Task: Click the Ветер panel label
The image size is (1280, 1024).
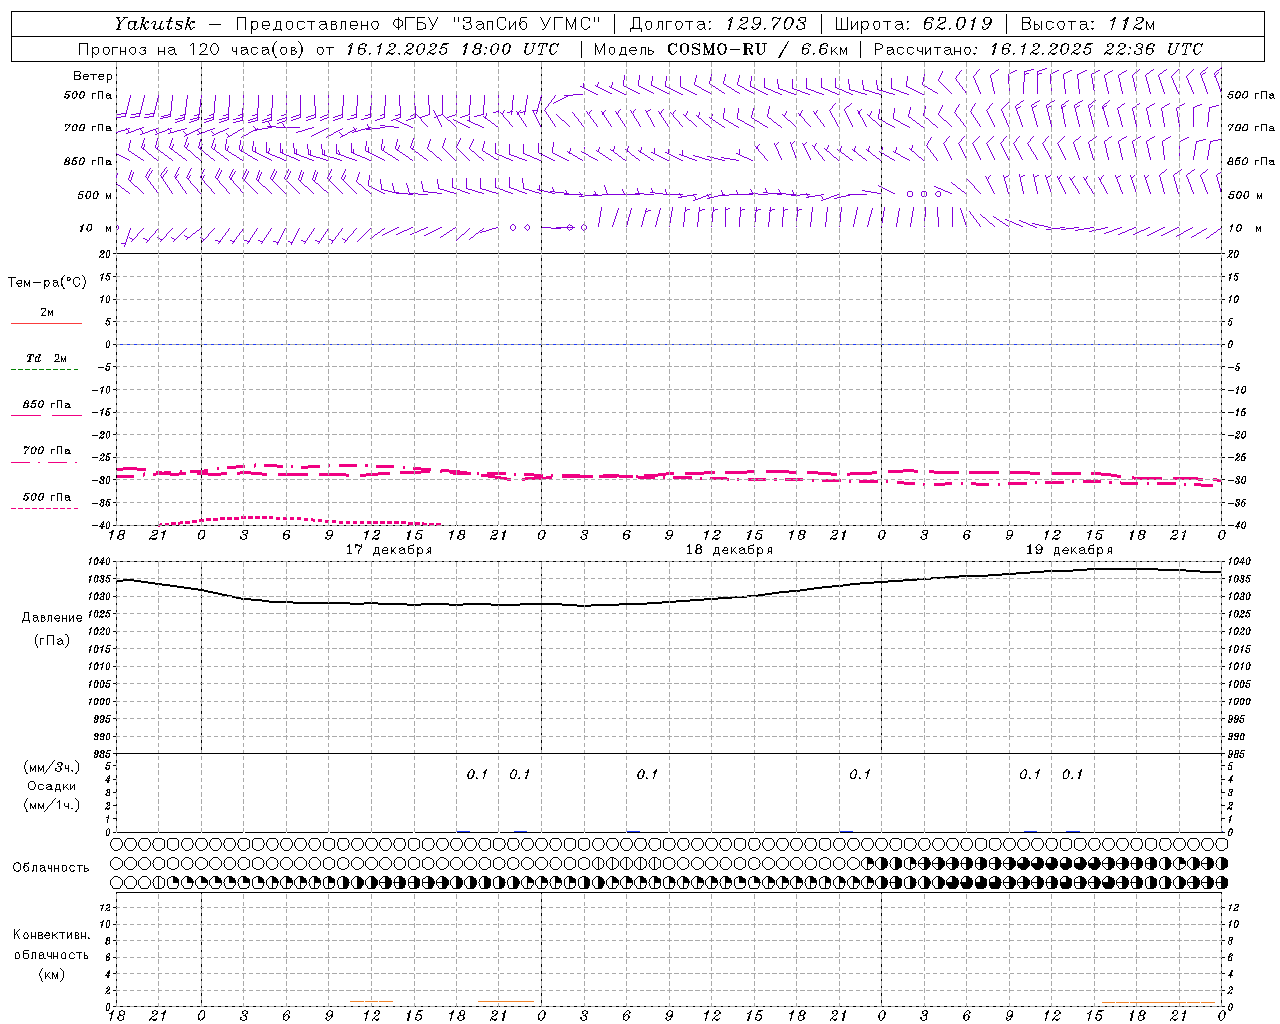Action: (x=93, y=76)
